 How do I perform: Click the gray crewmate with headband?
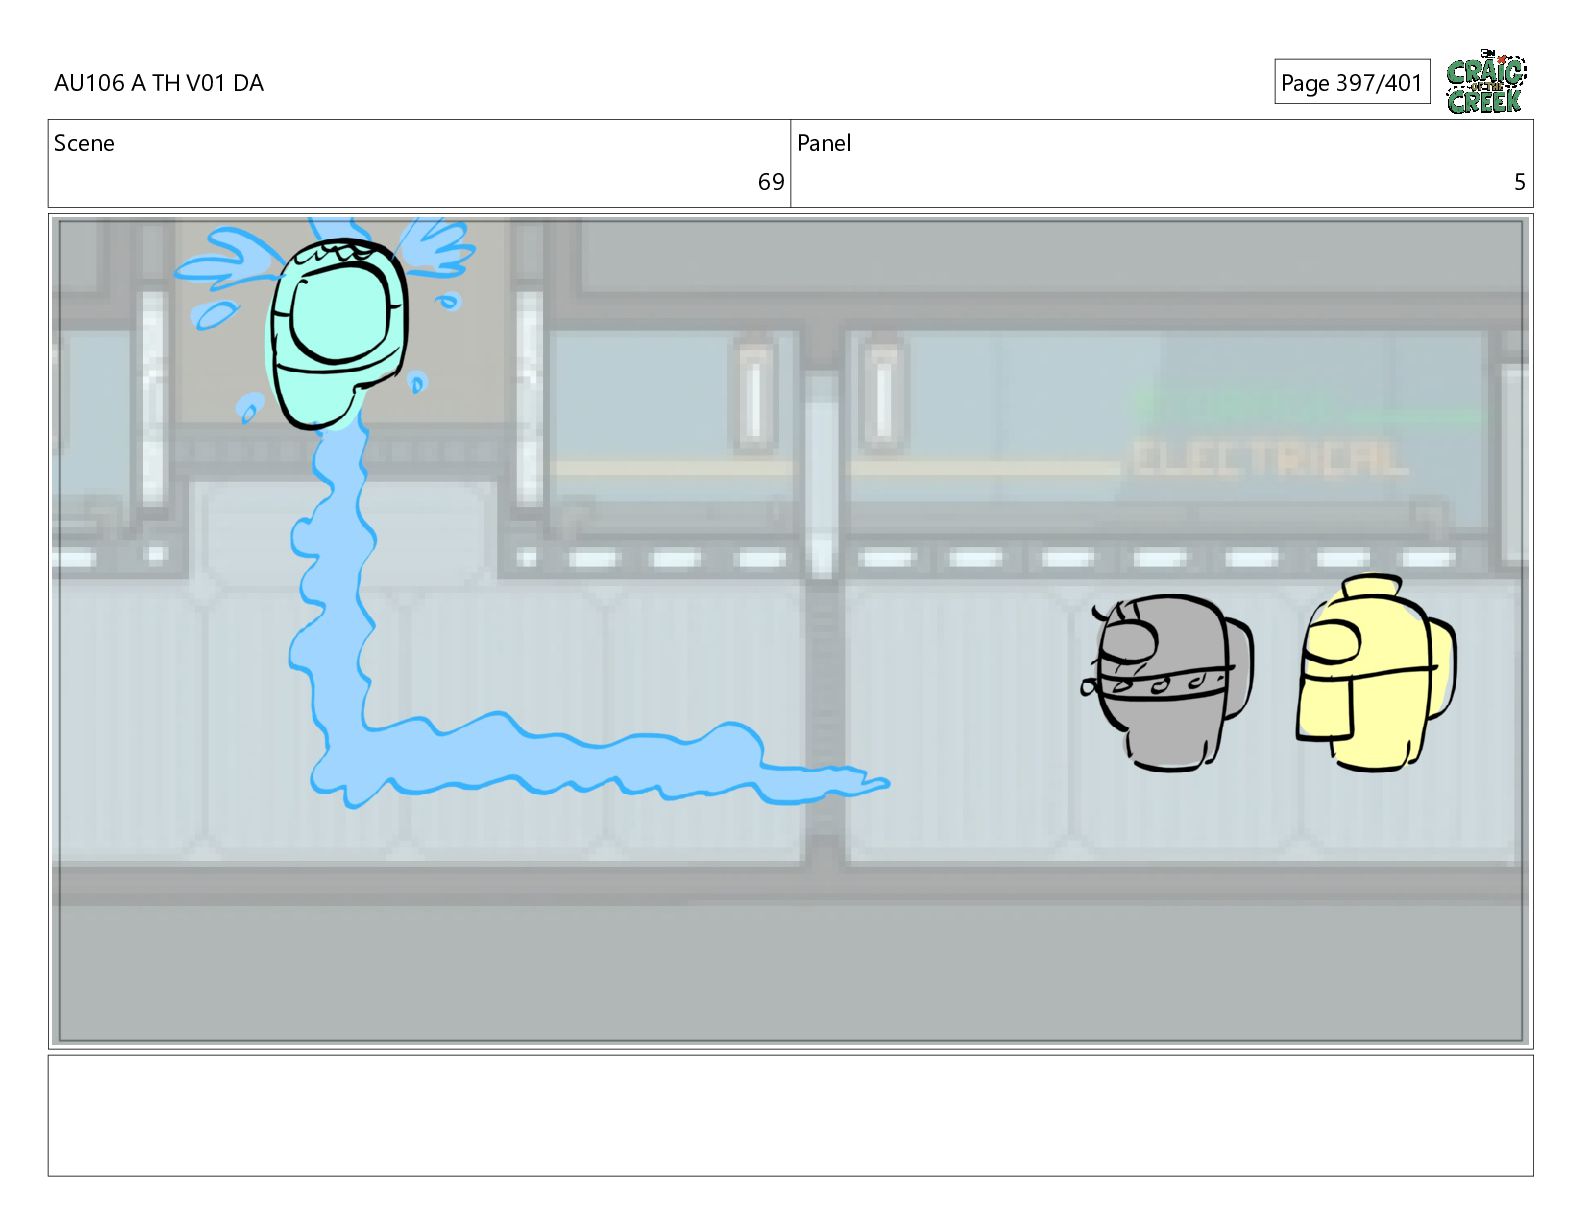[1167, 682]
